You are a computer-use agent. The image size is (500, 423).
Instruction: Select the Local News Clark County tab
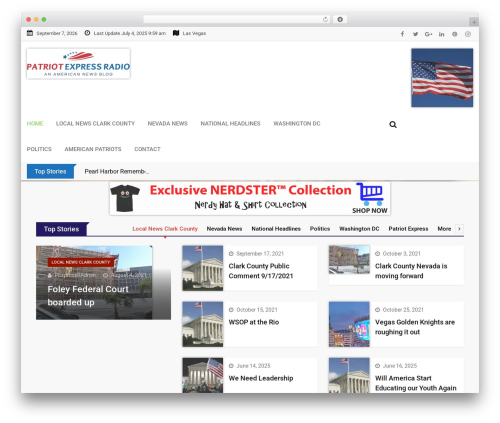point(165,229)
